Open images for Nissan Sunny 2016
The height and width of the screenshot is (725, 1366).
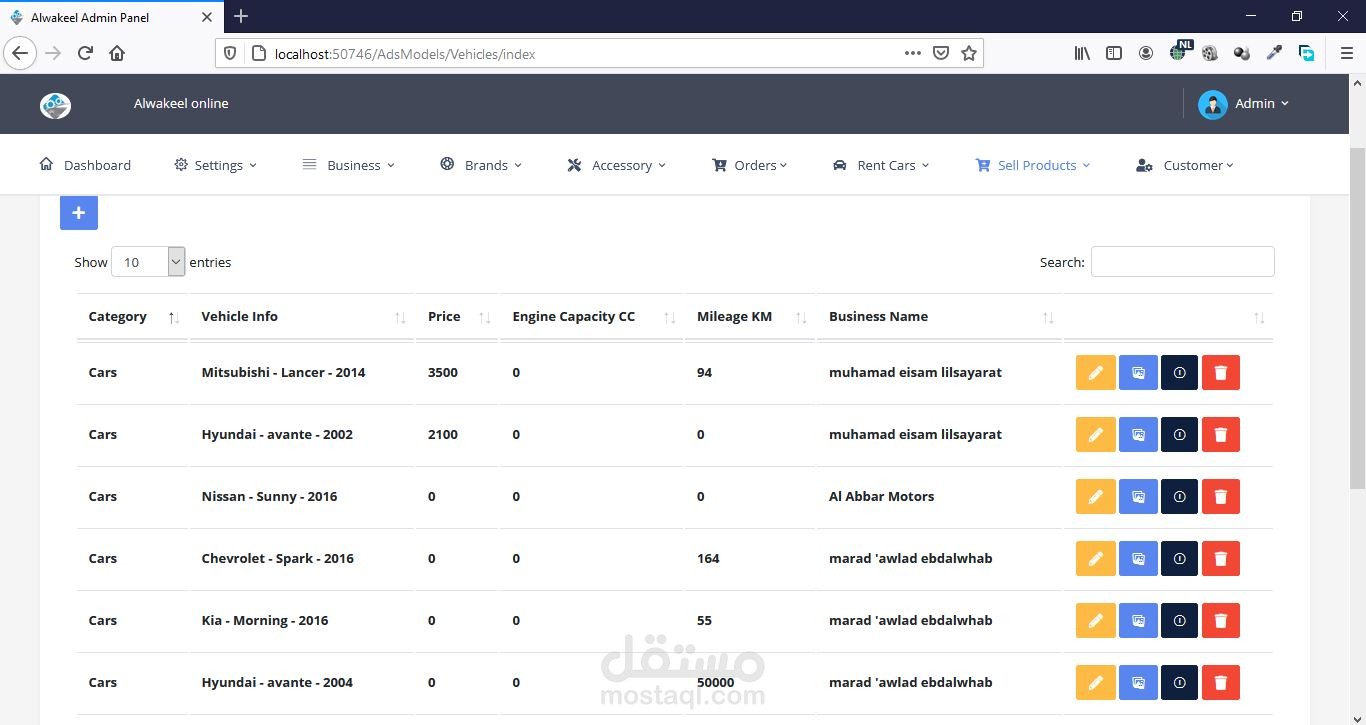click(x=1138, y=496)
